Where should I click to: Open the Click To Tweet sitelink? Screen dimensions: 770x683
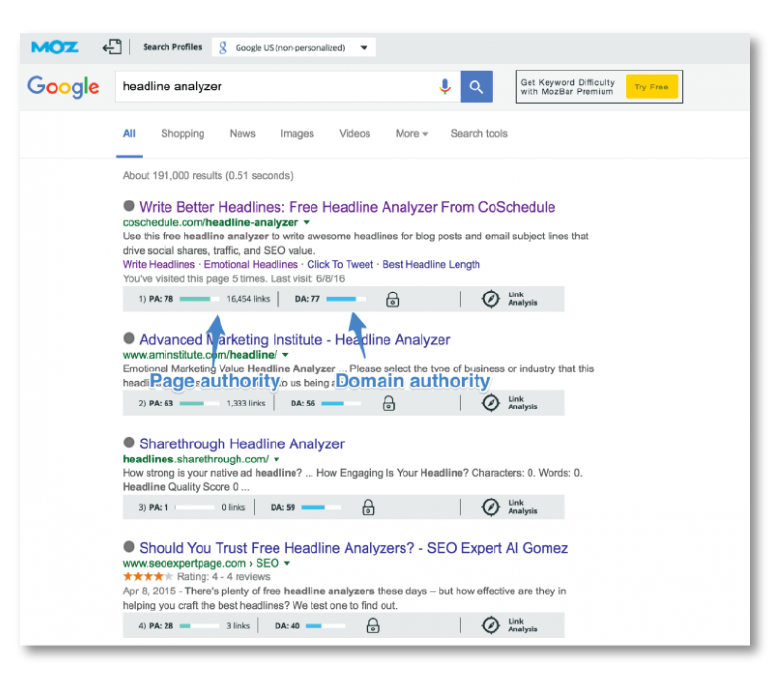click(340, 265)
